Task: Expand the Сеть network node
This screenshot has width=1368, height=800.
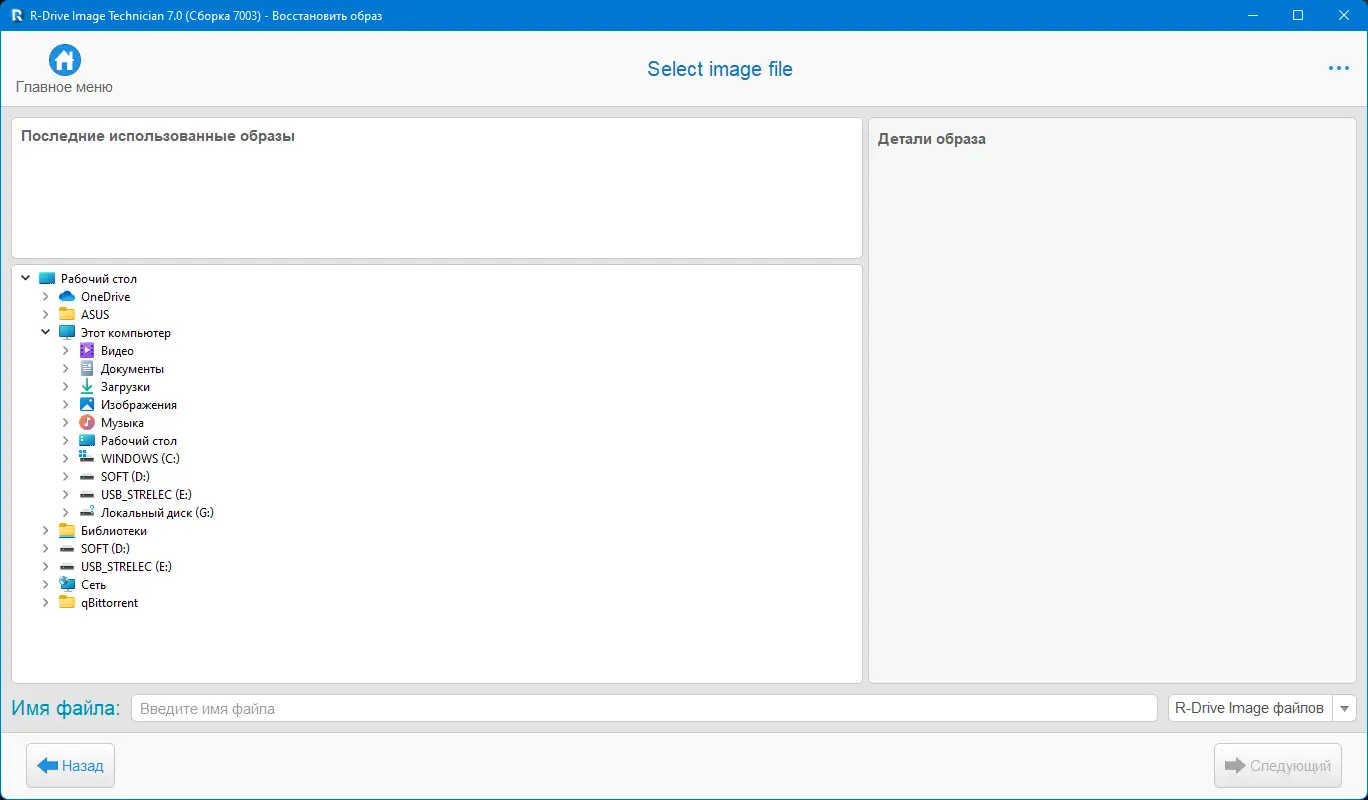Action: (x=45, y=585)
